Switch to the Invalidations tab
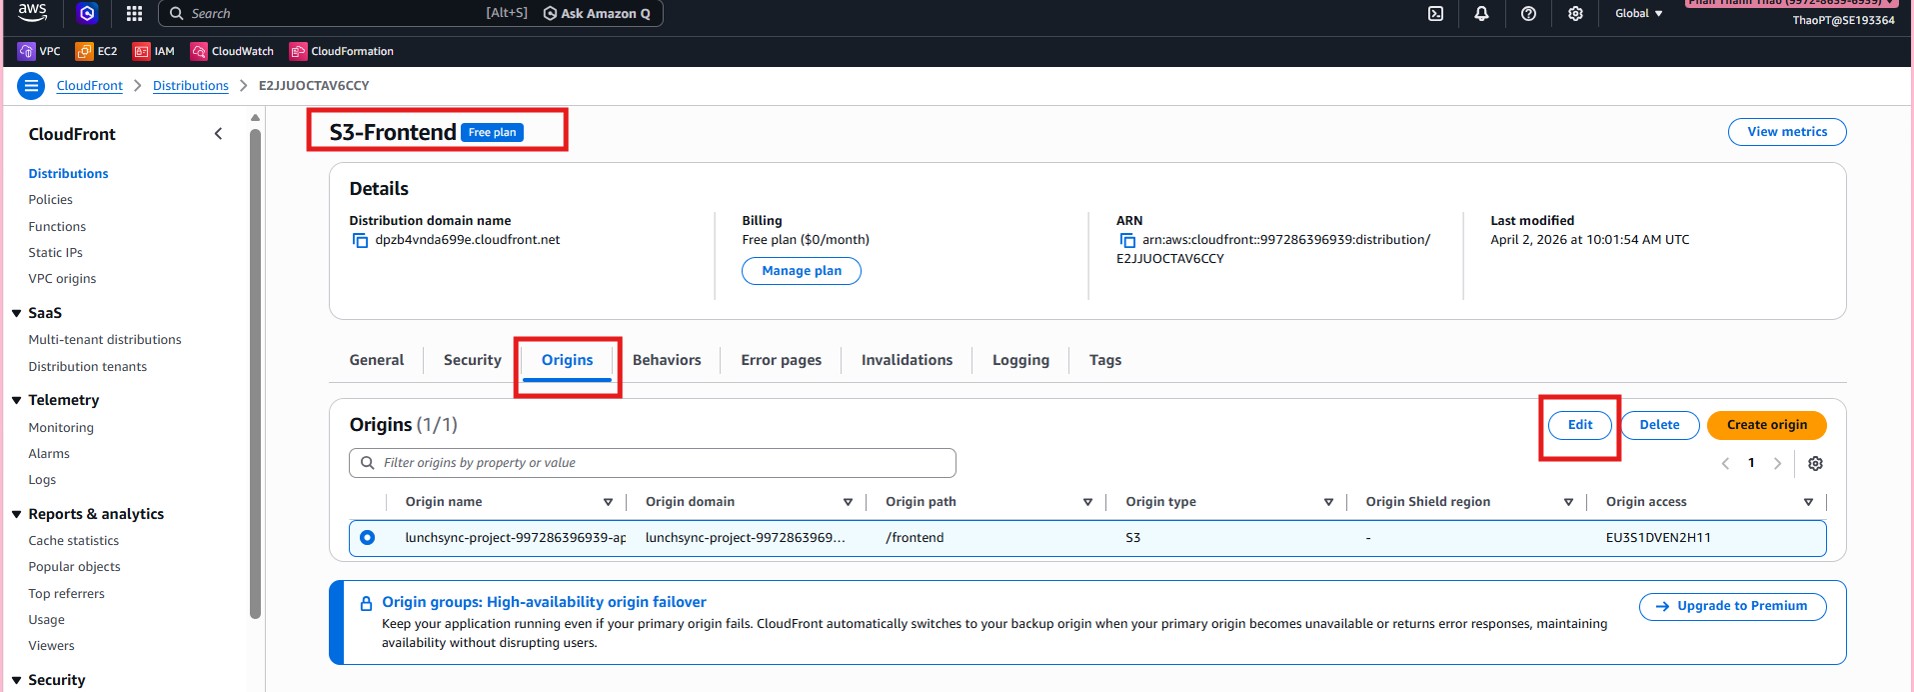 [907, 360]
